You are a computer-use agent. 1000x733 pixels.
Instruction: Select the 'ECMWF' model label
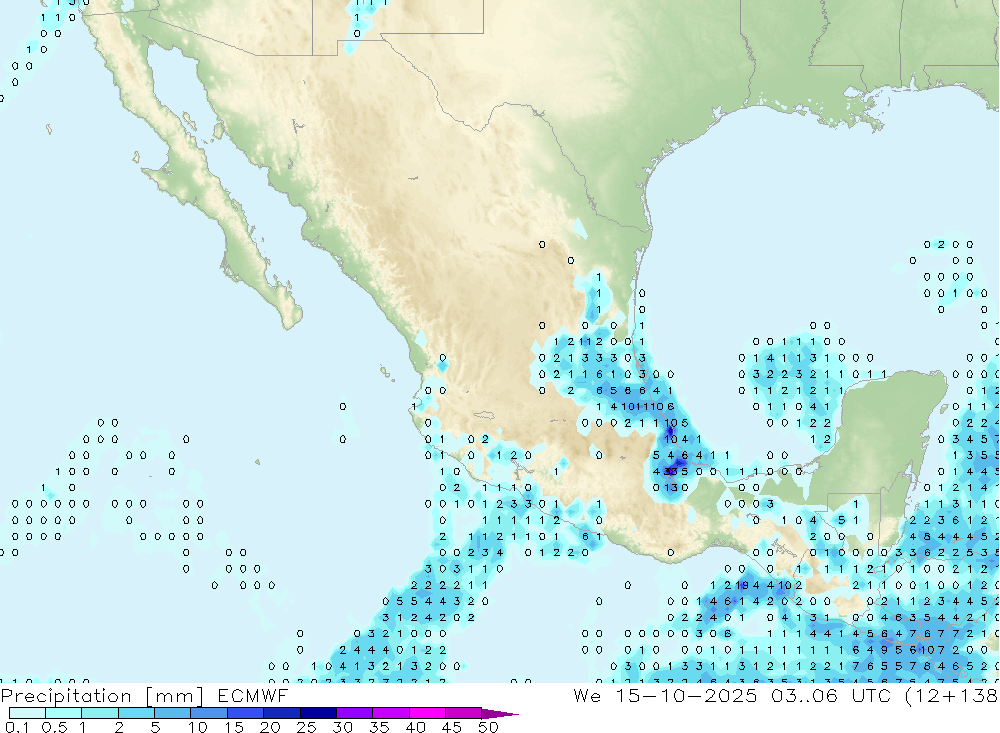coord(253,695)
